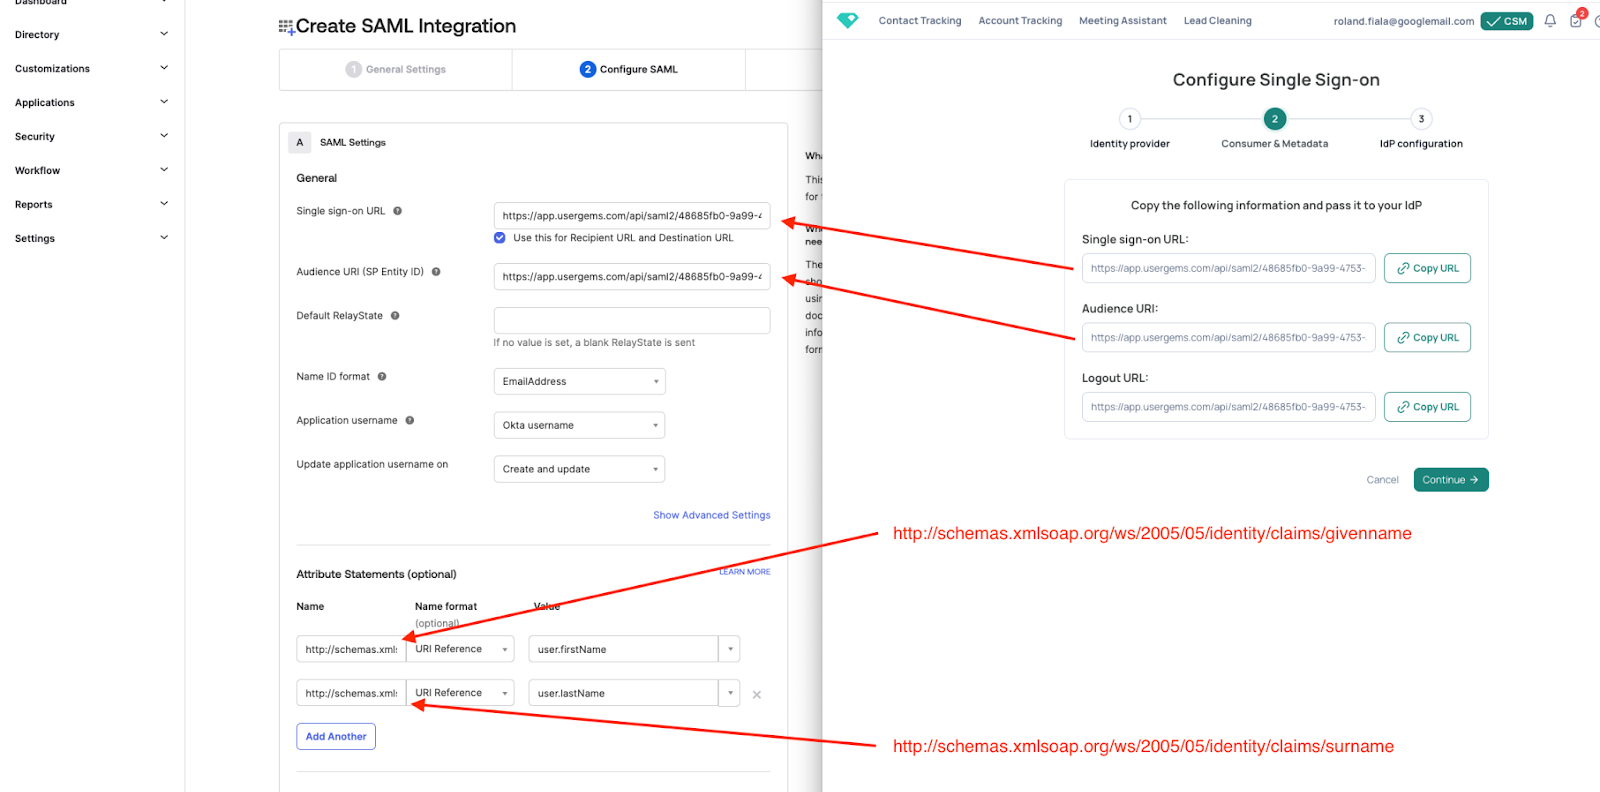Click Add Another attribute statement
The image size is (1600, 792).
coord(336,737)
